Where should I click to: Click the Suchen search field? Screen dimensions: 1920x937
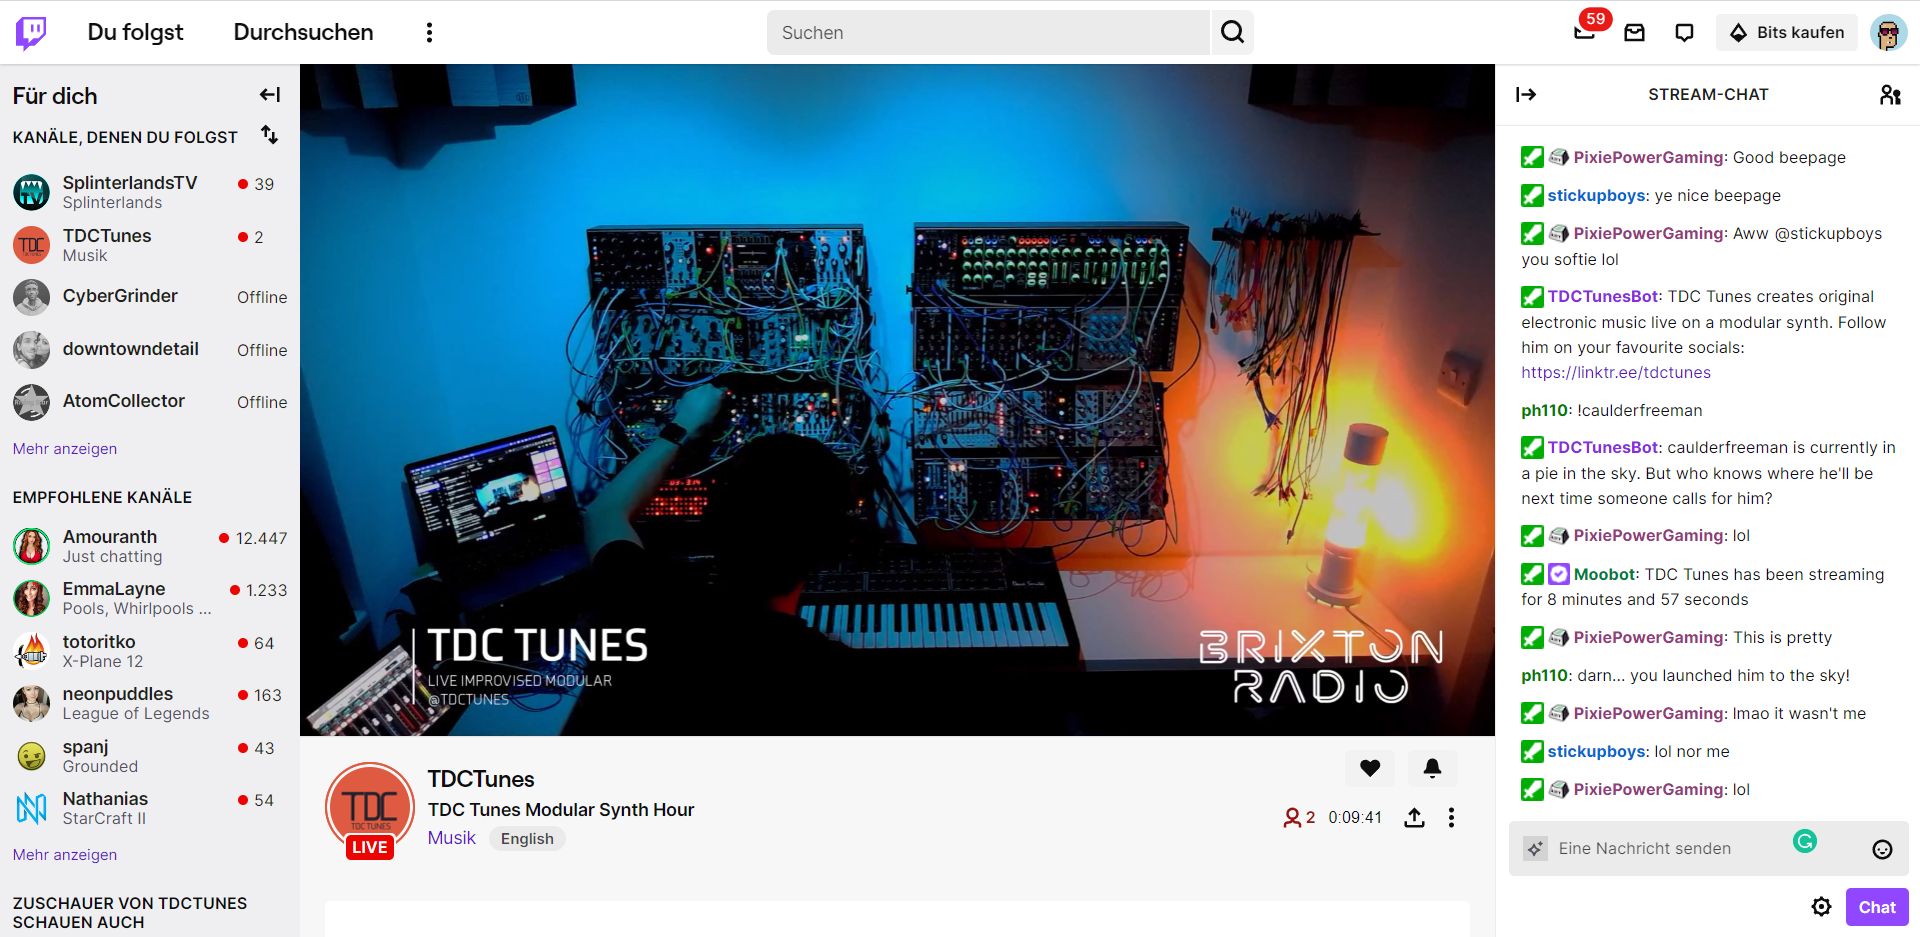989,33
